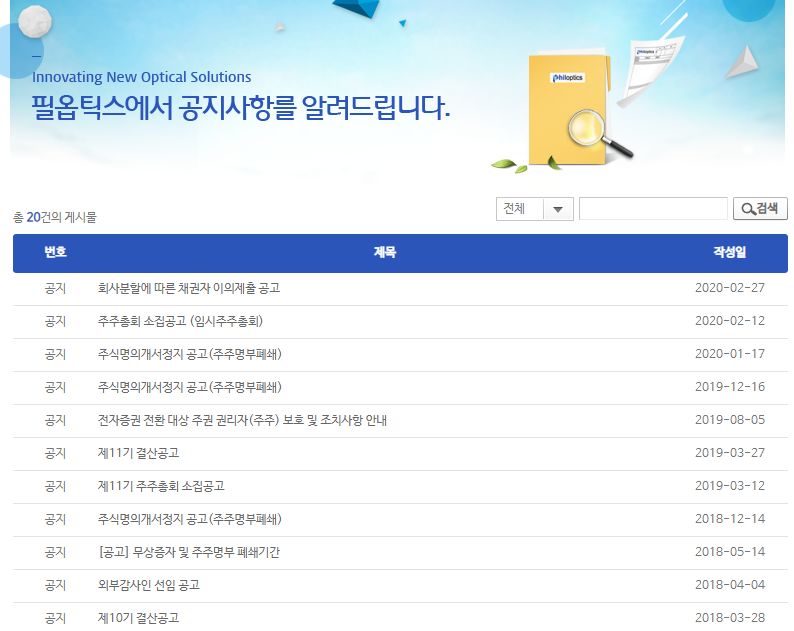Screen dimensions: 794x631
Task: Open 주식명의개서정지 공고 dated 2018-12-14
Action: 189,519
